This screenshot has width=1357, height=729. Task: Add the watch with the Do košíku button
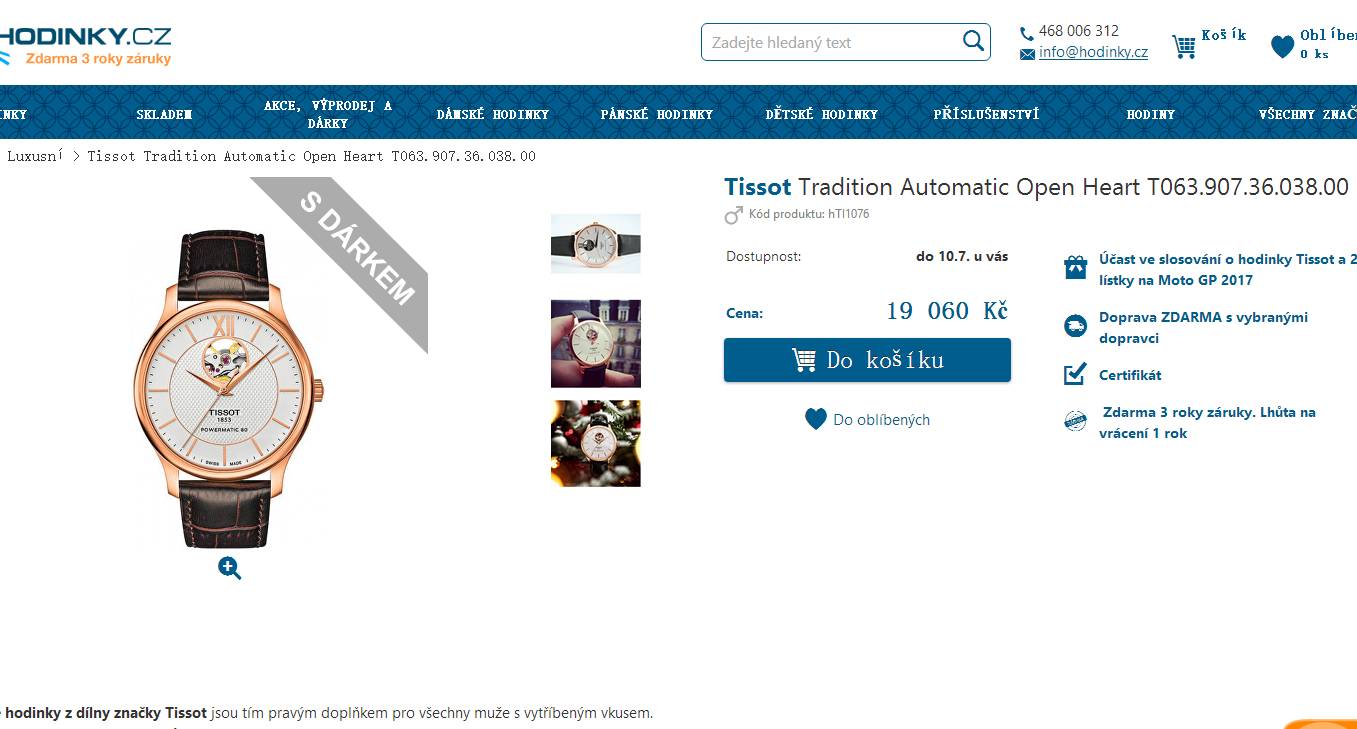point(867,360)
